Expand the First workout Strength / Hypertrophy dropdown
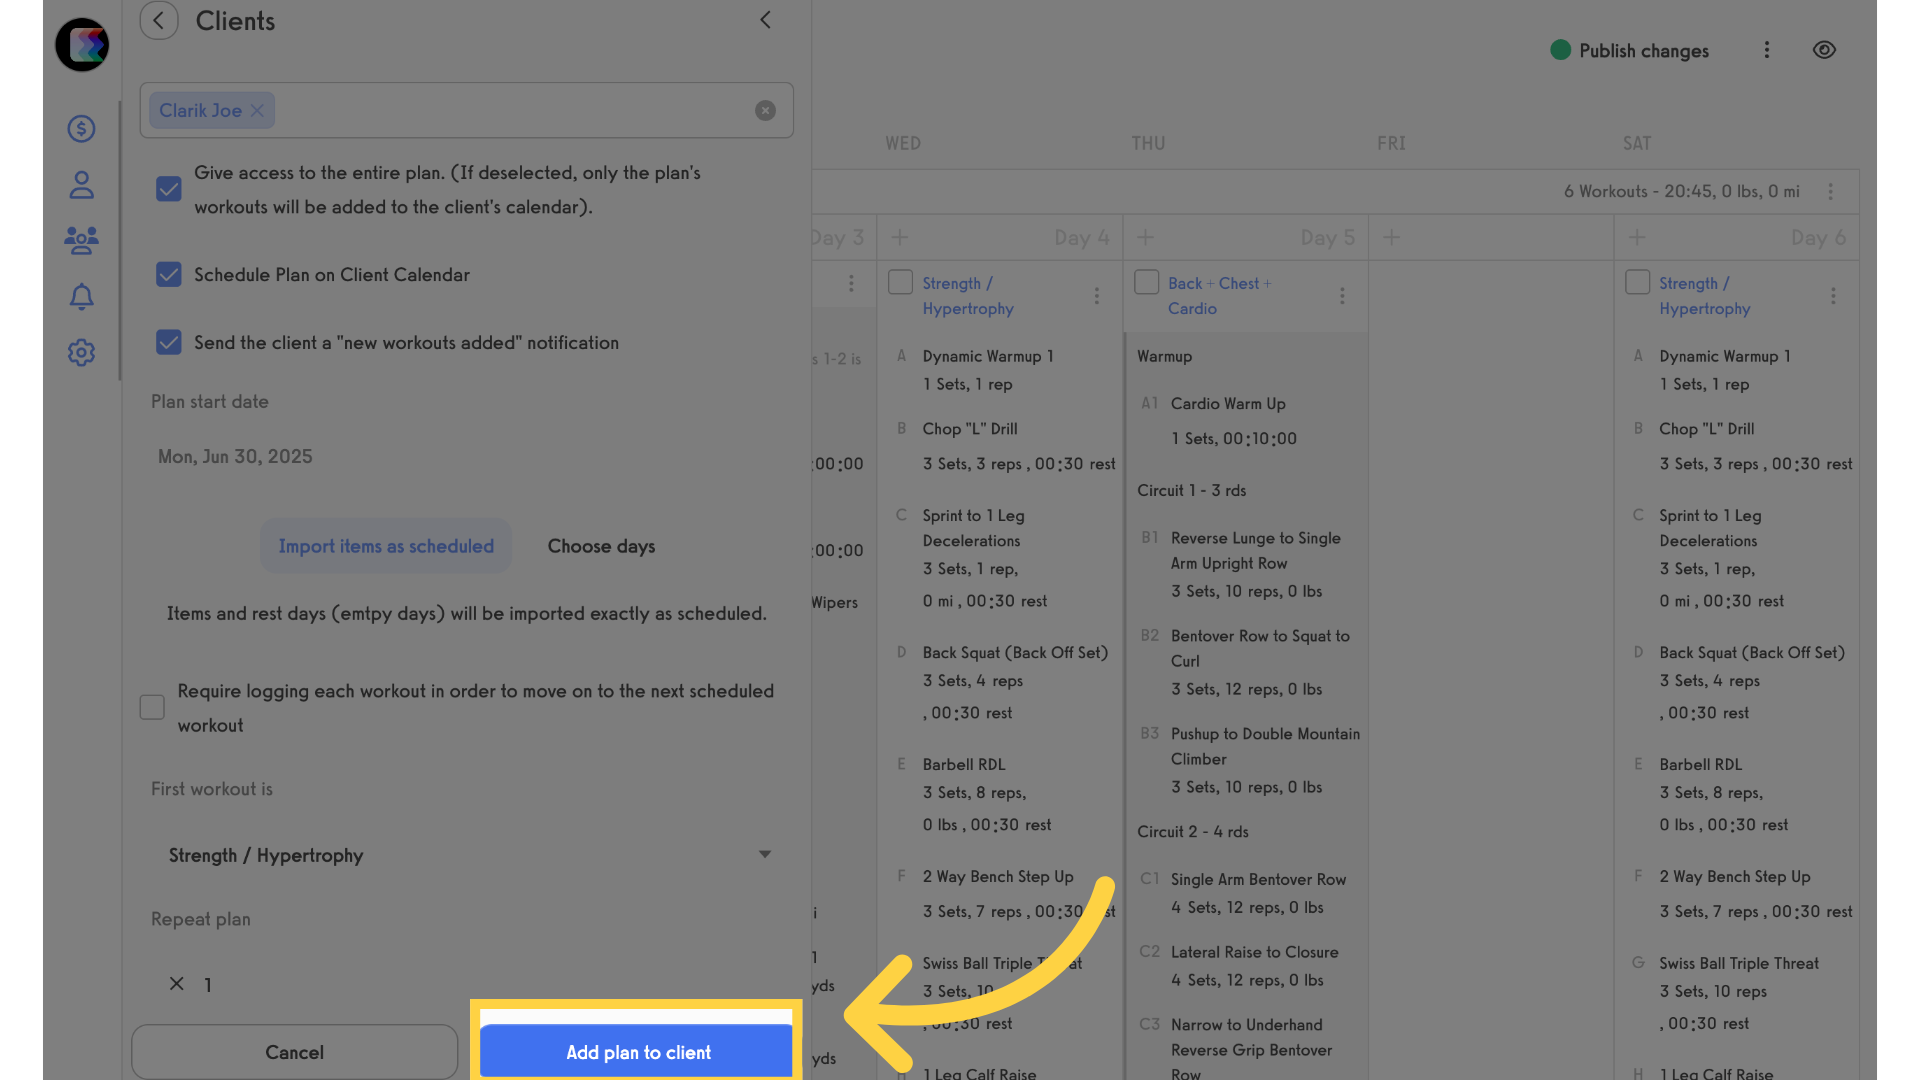The width and height of the screenshot is (1920, 1080). (x=466, y=855)
